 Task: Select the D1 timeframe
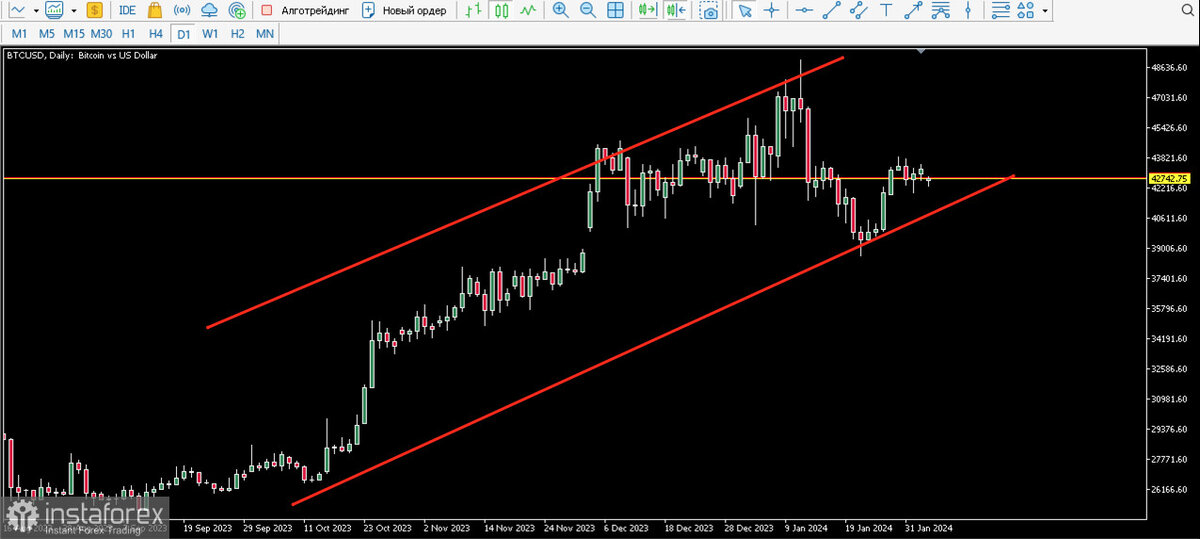(x=183, y=33)
